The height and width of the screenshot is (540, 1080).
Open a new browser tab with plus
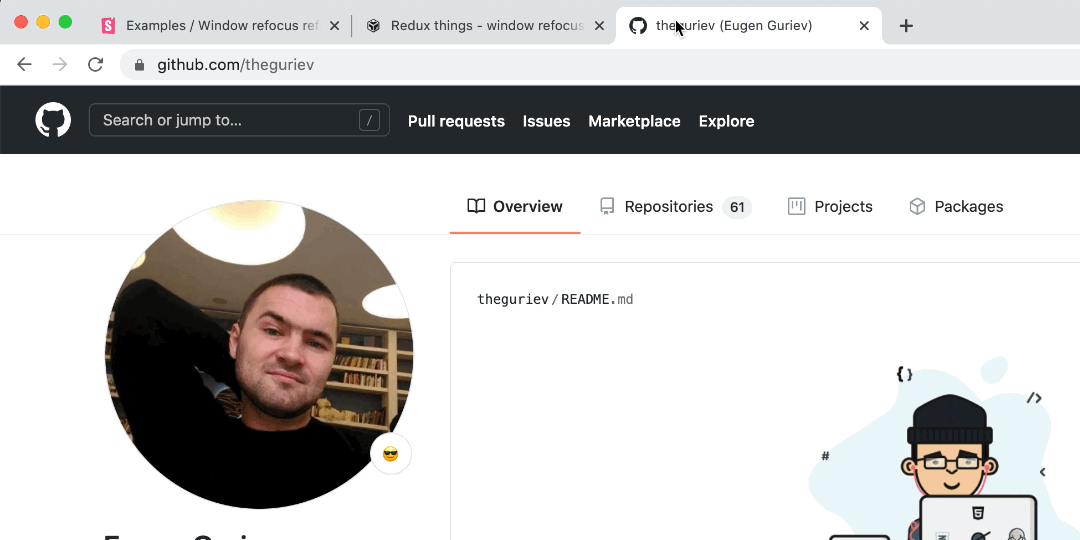coord(906,25)
